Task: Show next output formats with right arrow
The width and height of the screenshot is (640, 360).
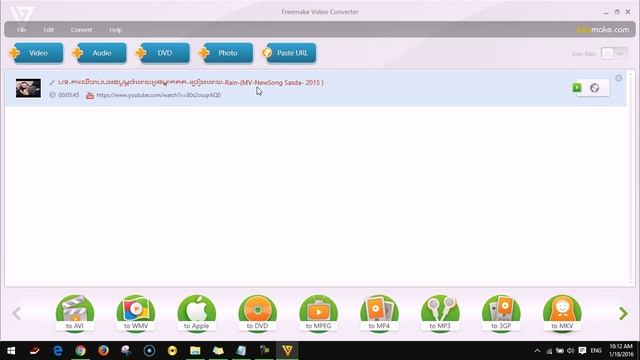Action: (x=623, y=313)
